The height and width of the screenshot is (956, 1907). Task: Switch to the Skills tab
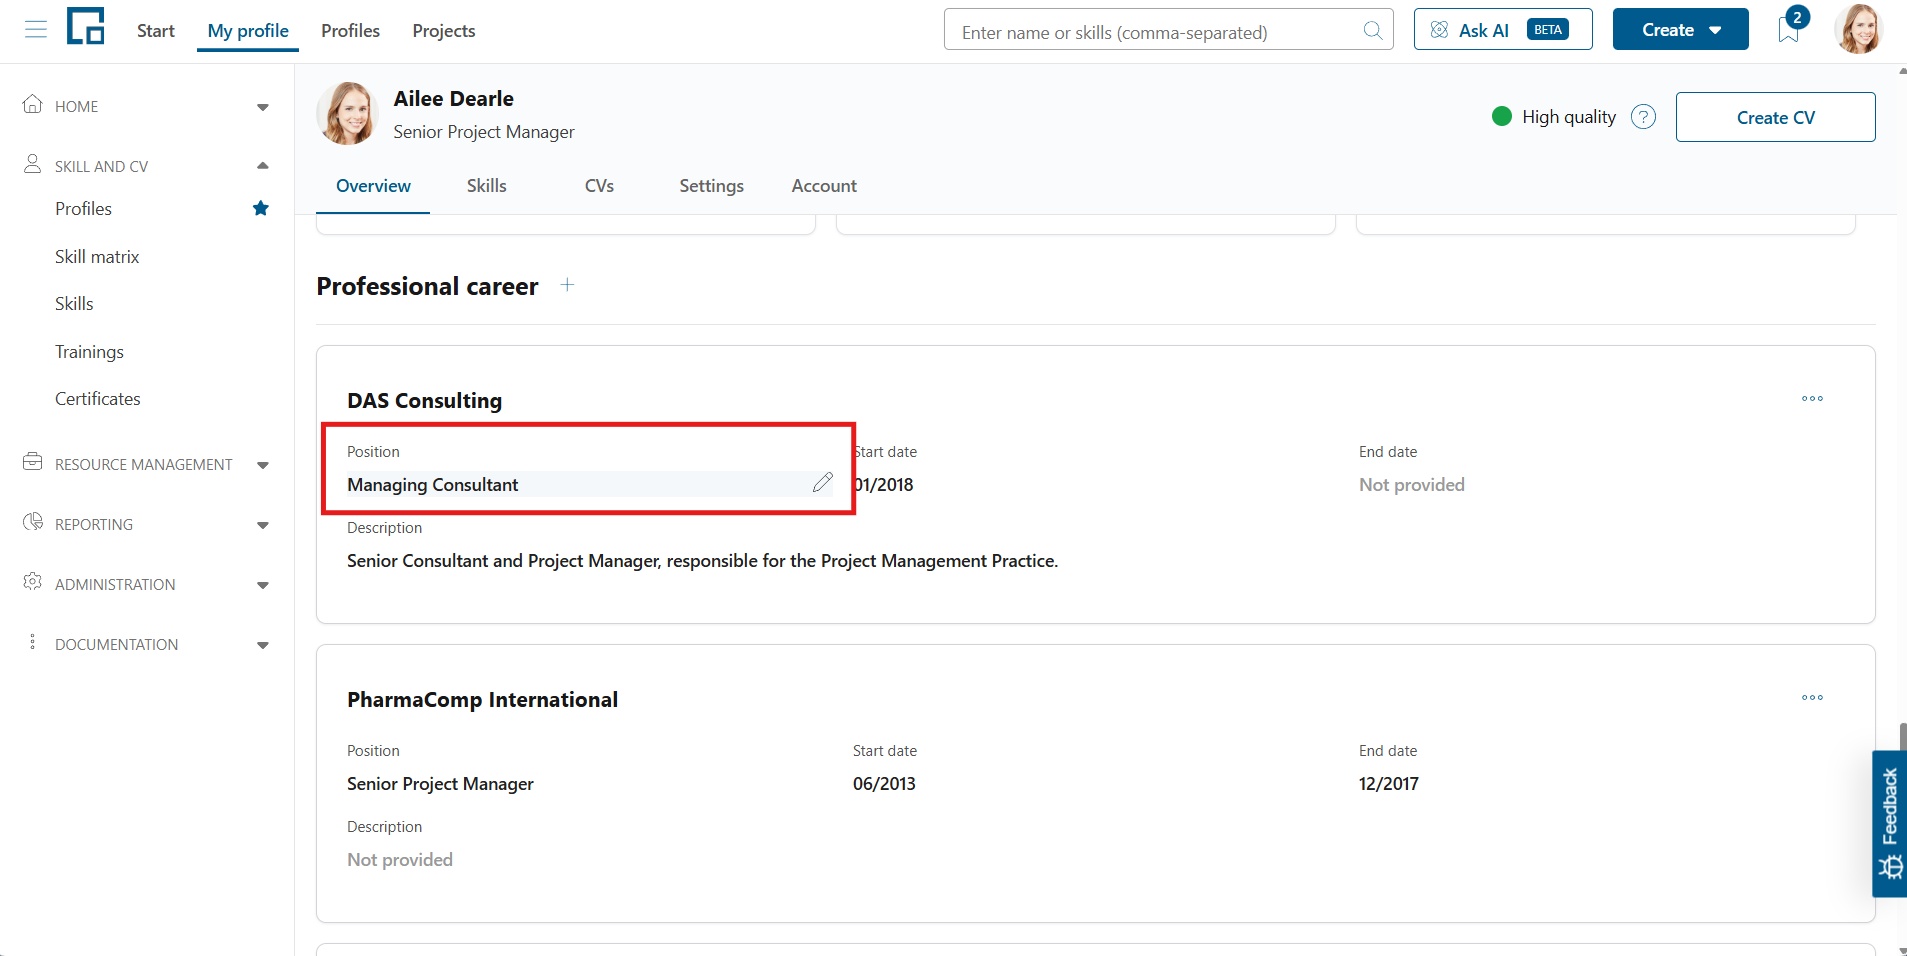487,186
